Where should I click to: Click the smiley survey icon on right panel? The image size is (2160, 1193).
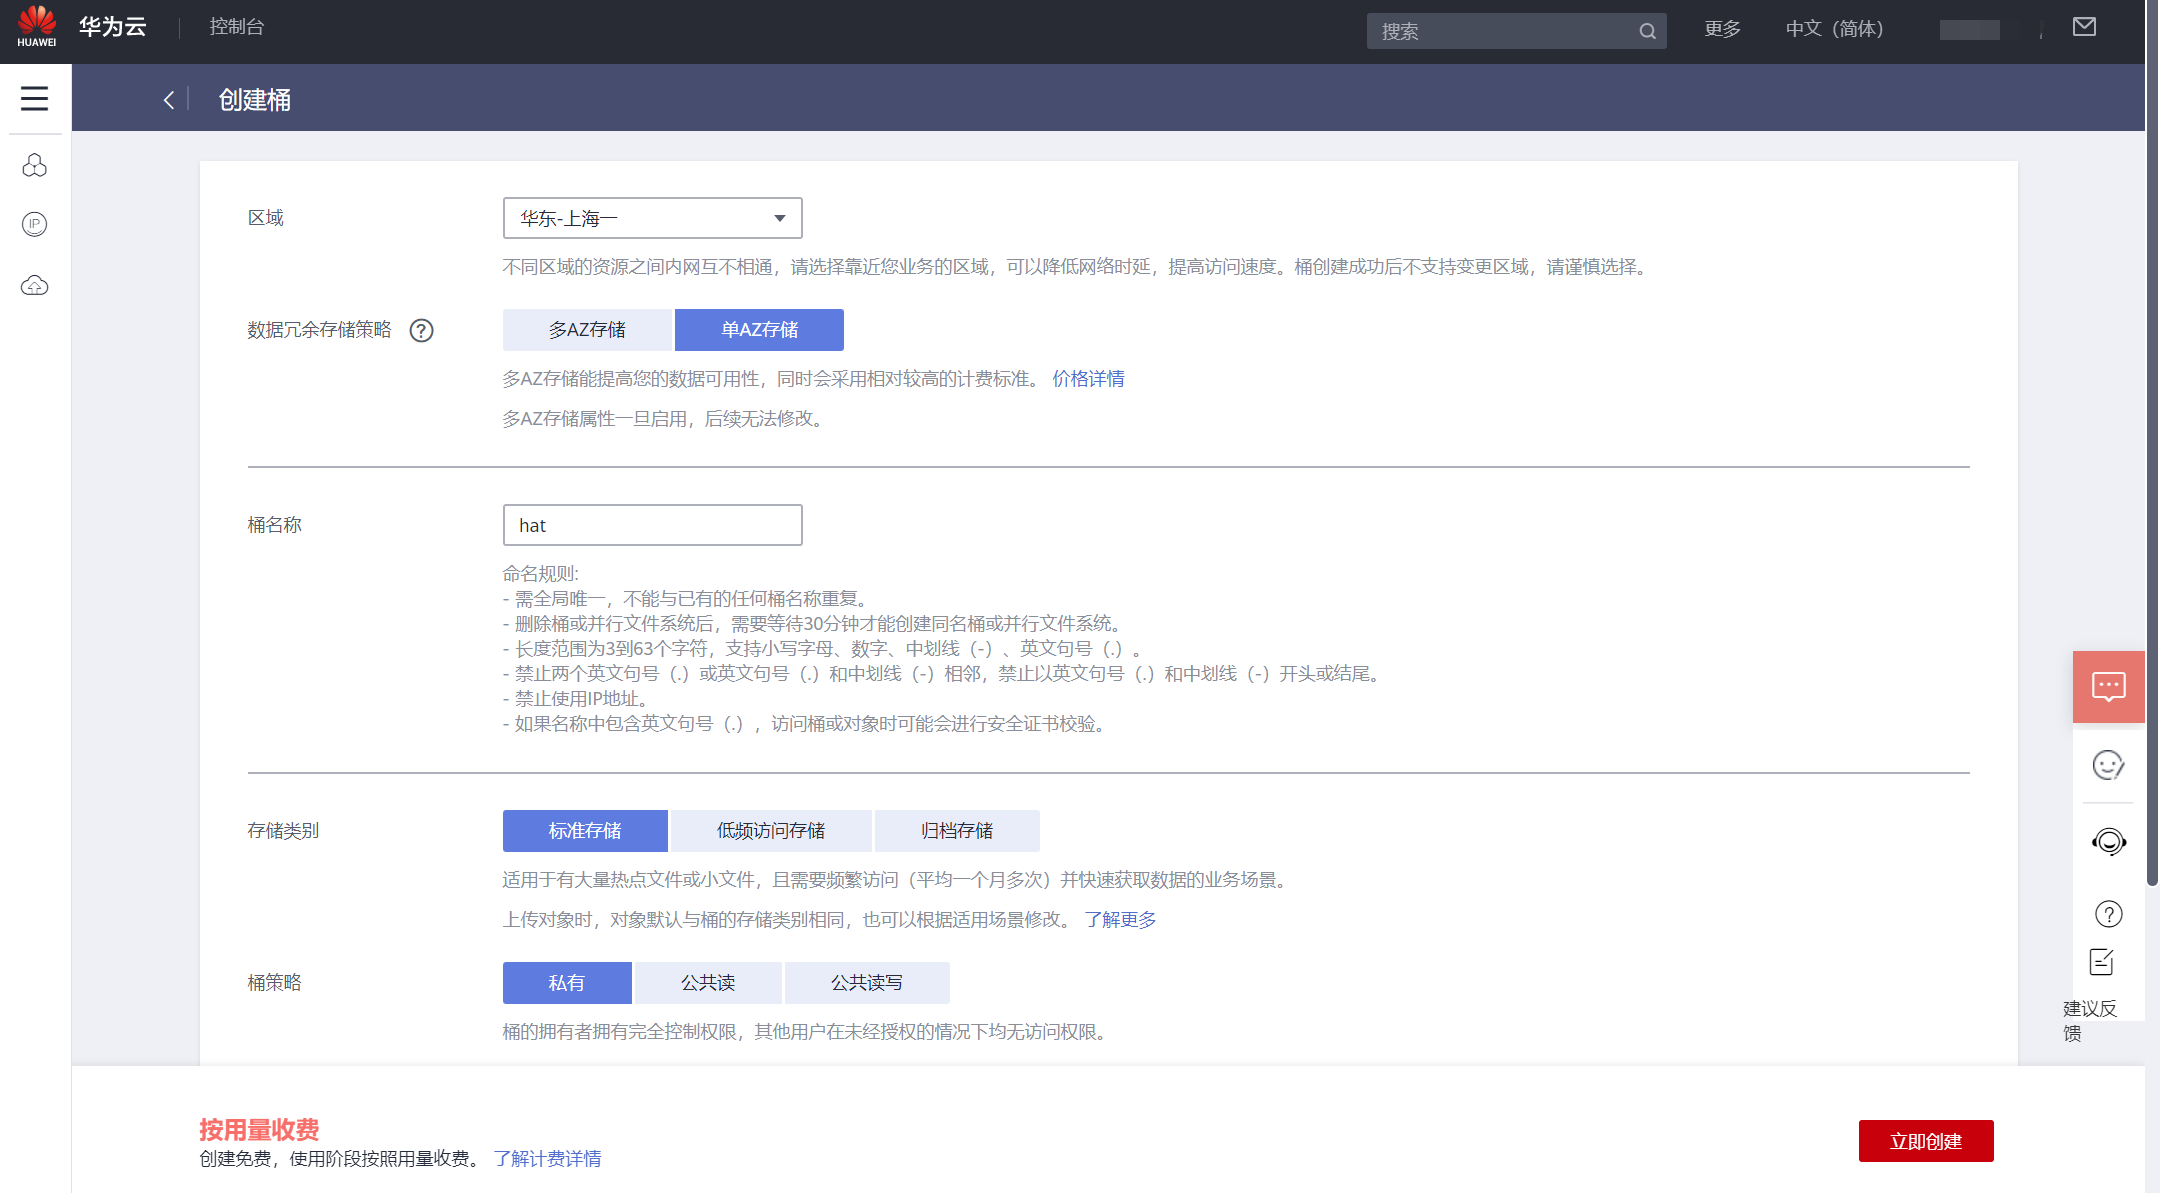click(x=2108, y=766)
